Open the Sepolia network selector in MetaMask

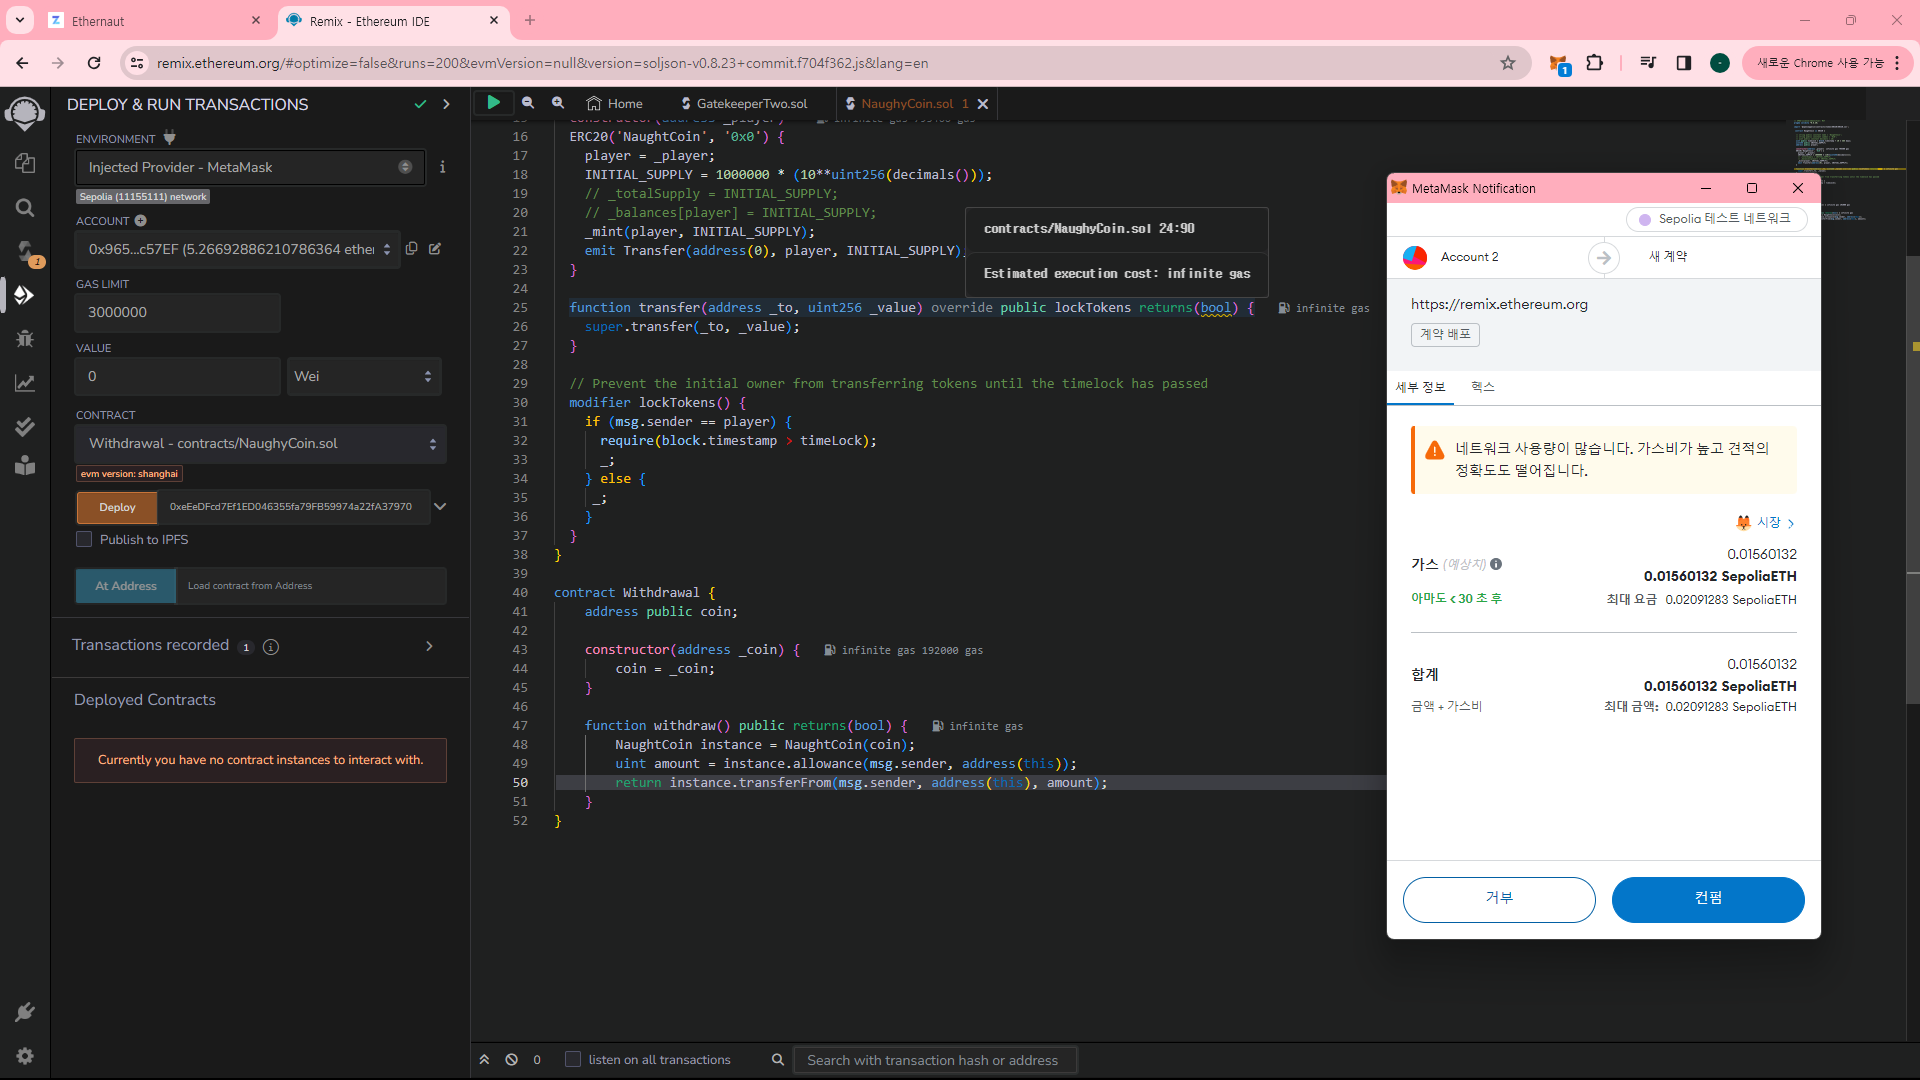pos(1716,218)
